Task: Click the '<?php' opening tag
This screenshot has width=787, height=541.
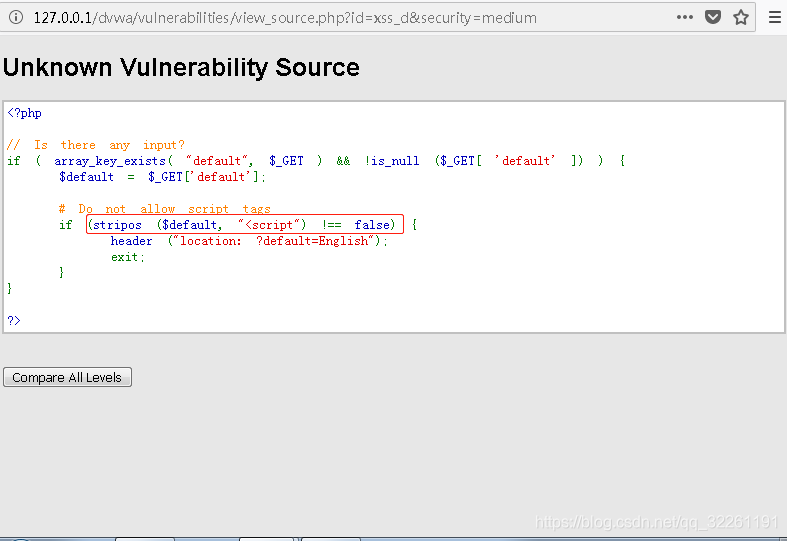Action: pyautogui.click(x=25, y=113)
